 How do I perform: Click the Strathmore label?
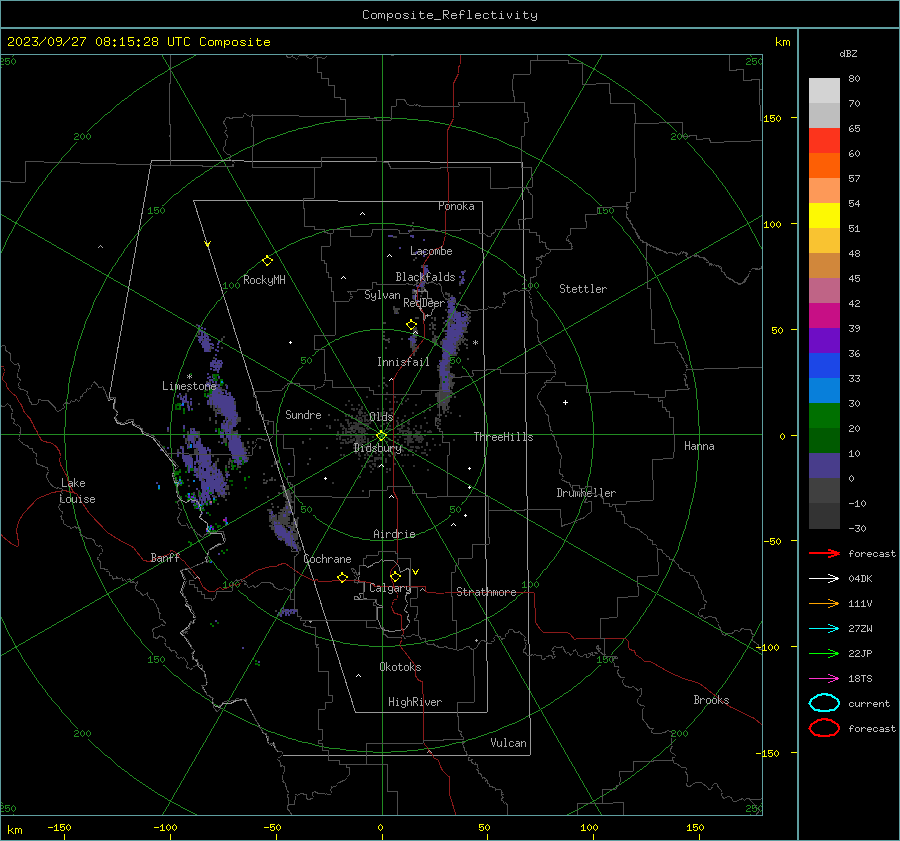tap(486, 592)
